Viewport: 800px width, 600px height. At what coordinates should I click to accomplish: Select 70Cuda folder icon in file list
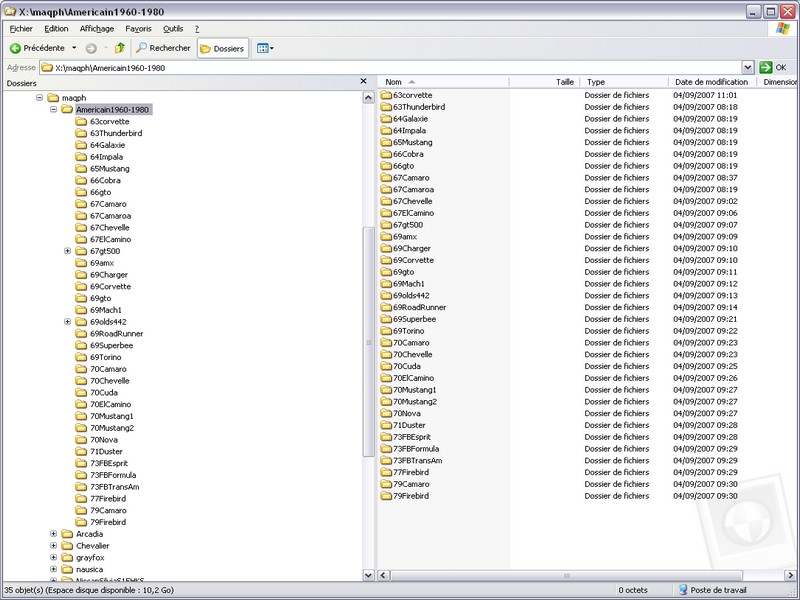[x=386, y=366]
